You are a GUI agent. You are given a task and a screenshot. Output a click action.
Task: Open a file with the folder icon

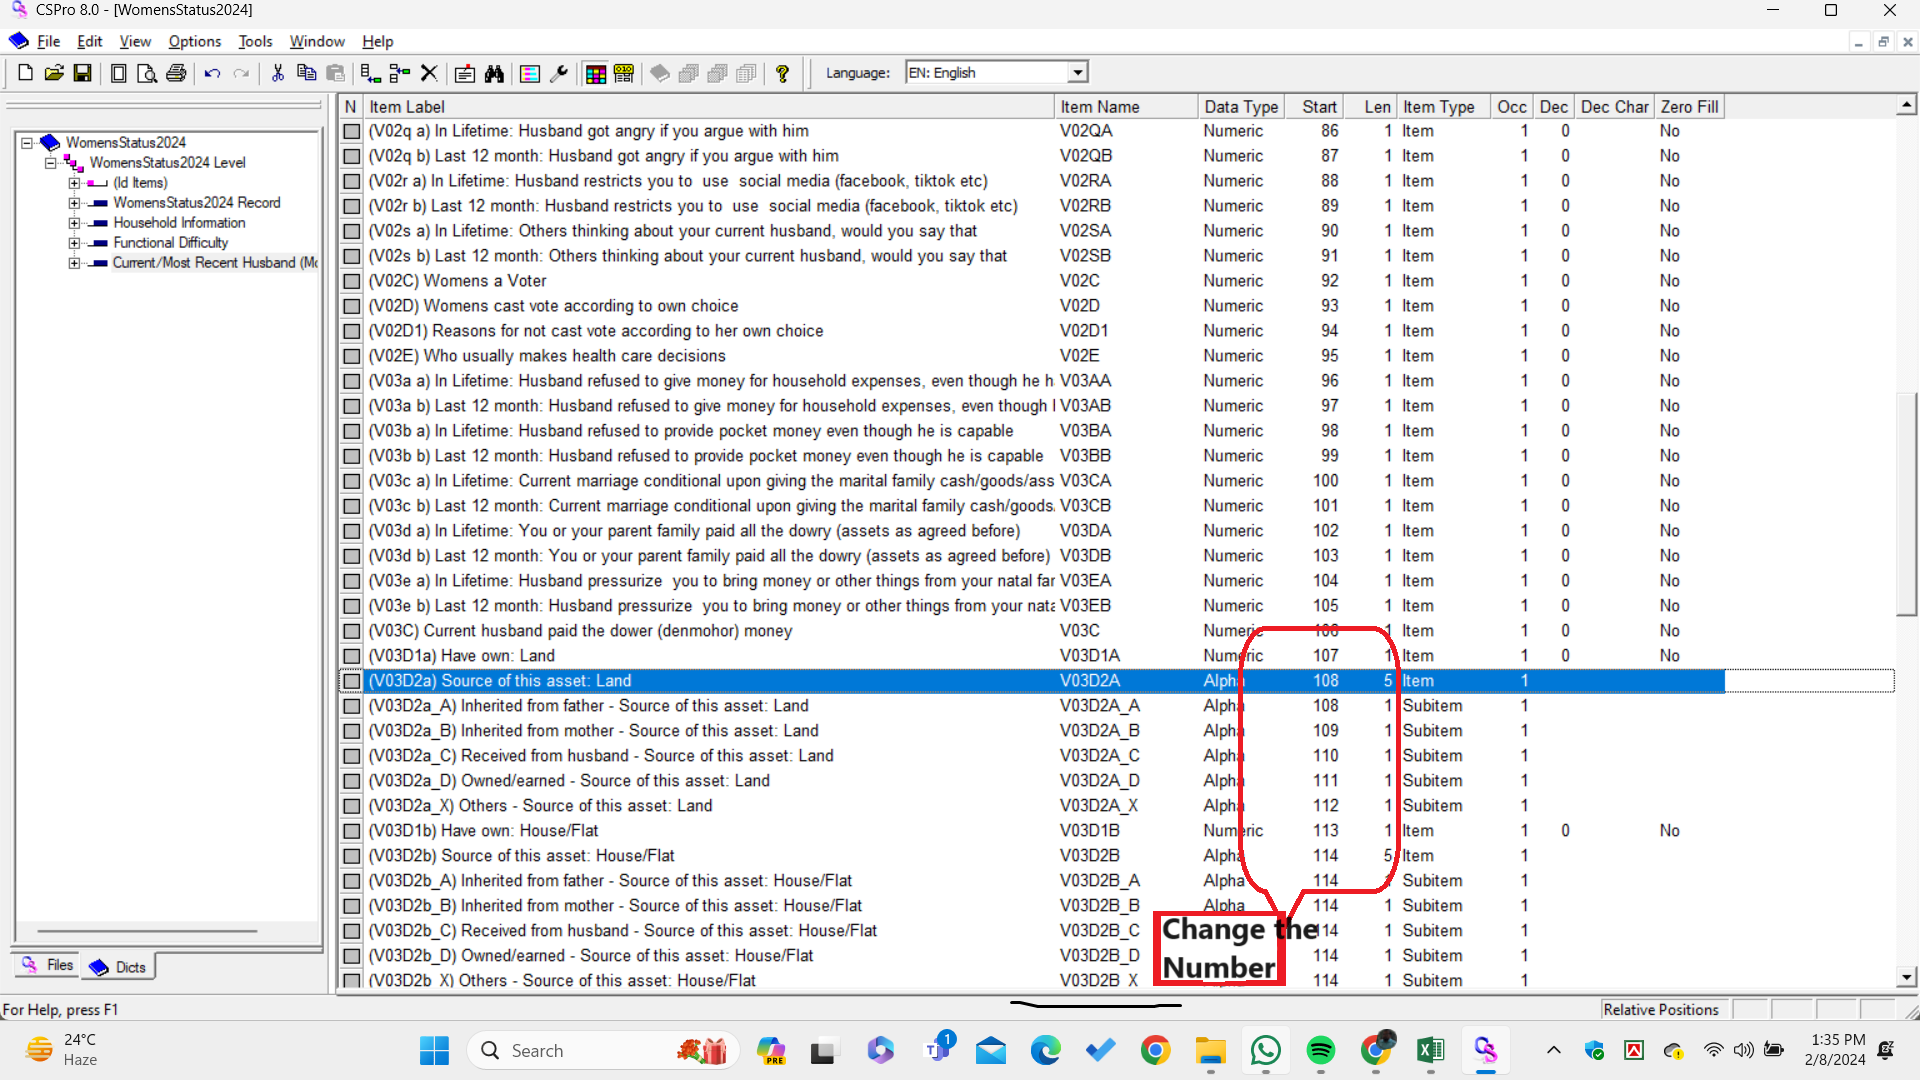coord(54,73)
